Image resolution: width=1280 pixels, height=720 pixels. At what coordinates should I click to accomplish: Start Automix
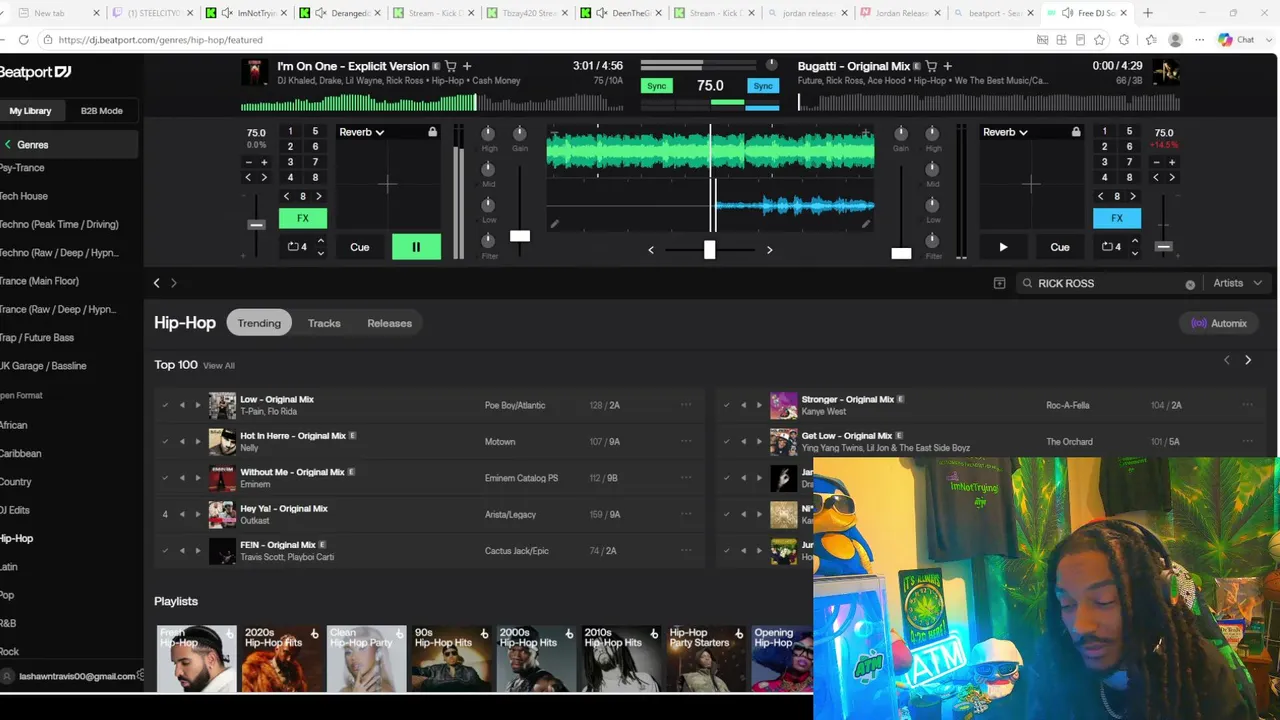(1219, 323)
